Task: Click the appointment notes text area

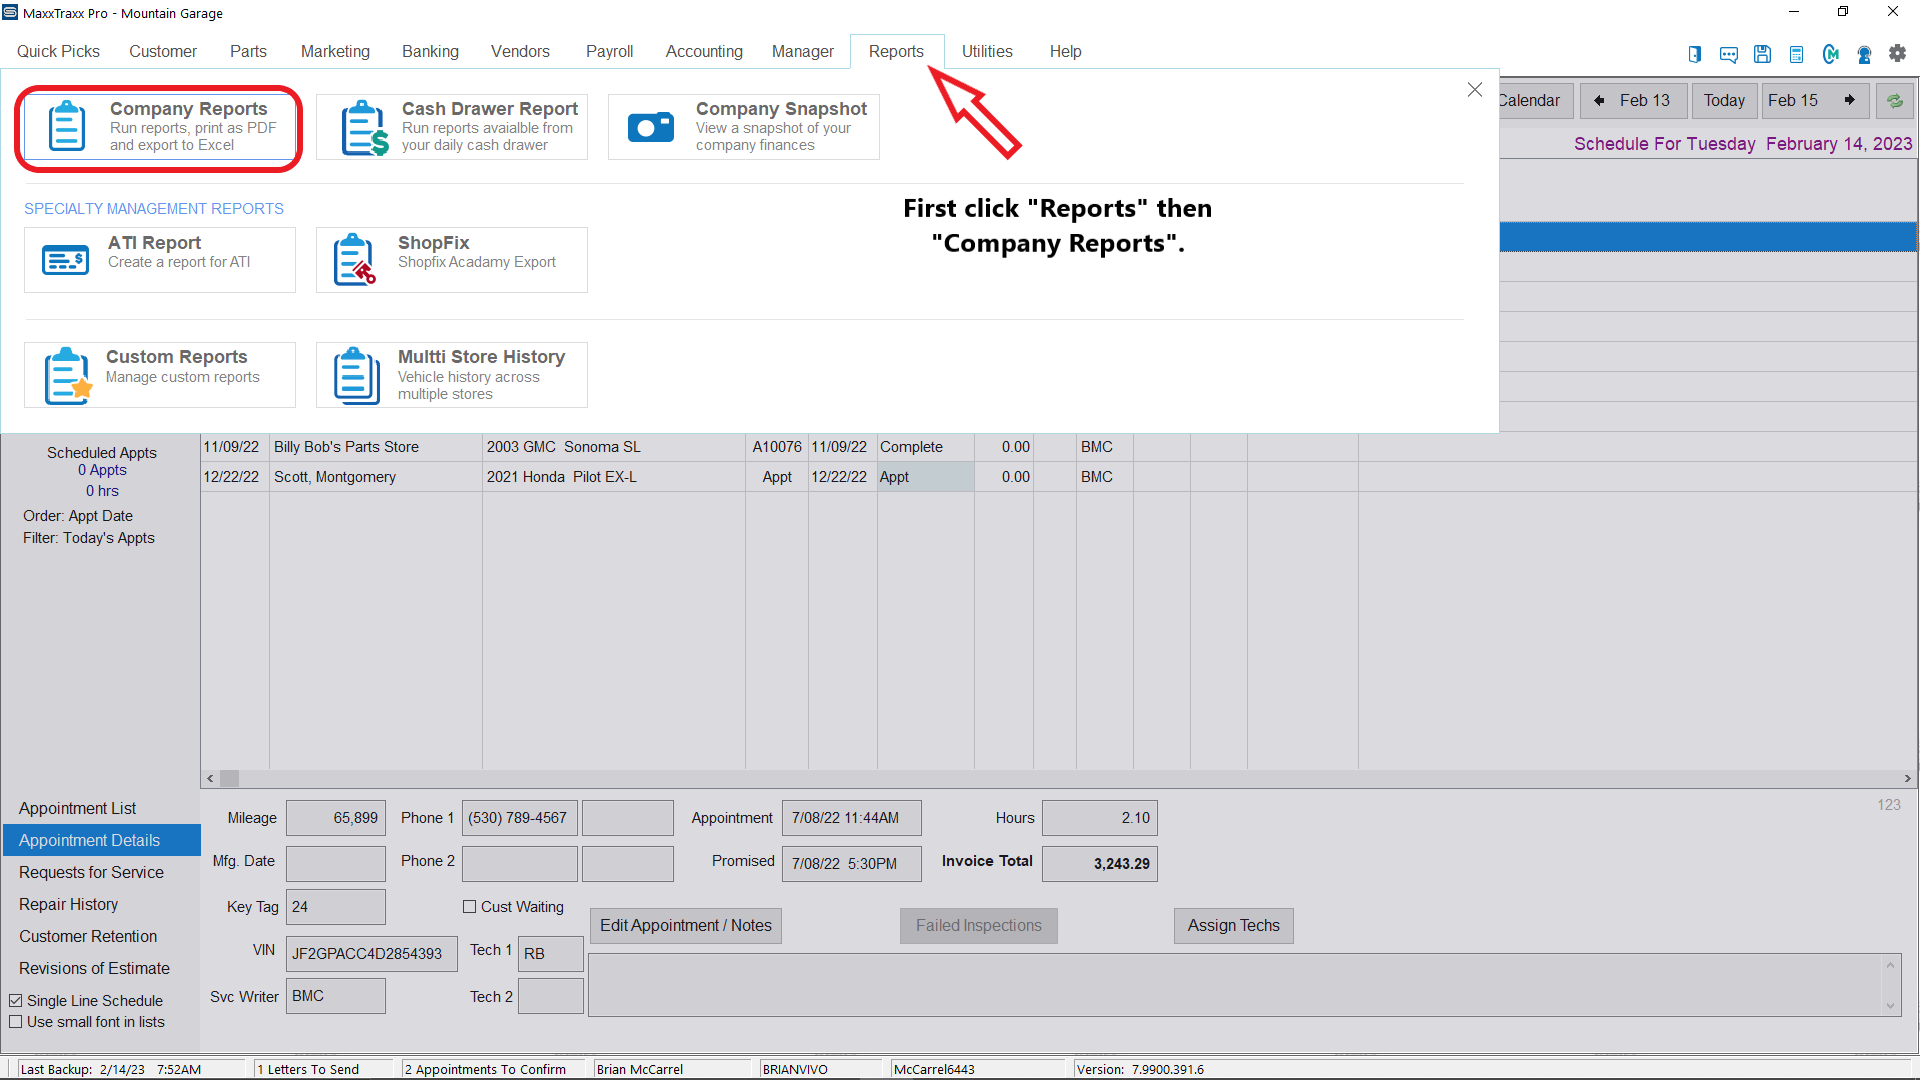Action: [x=1244, y=986]
